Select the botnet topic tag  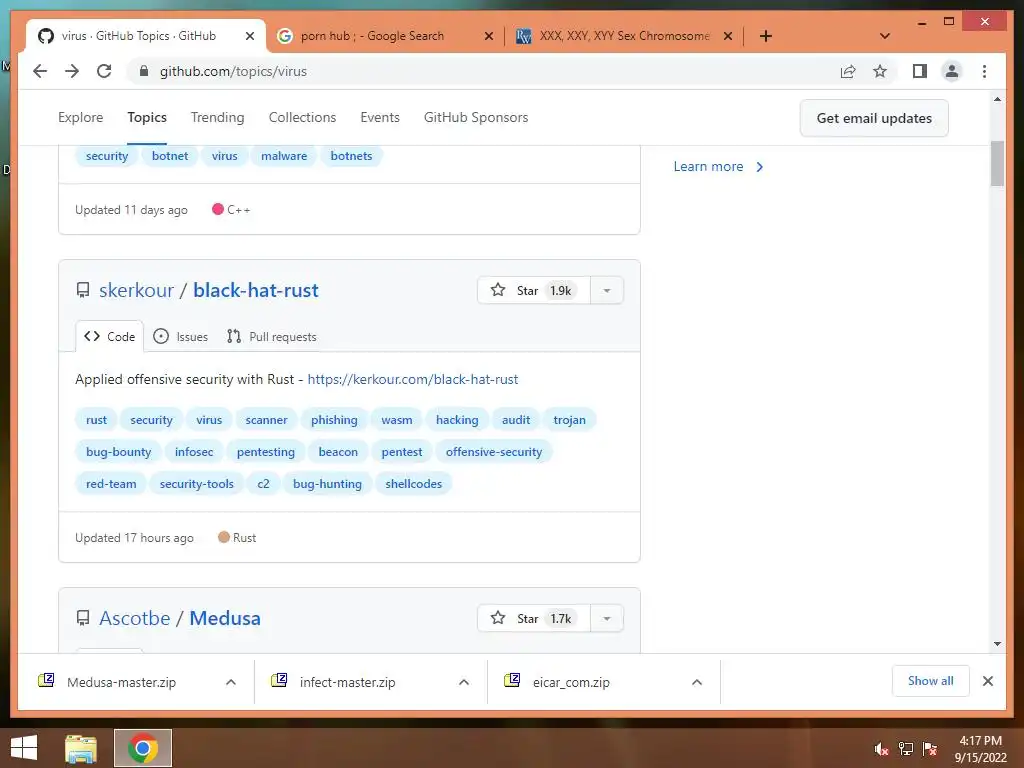[170, 156]
